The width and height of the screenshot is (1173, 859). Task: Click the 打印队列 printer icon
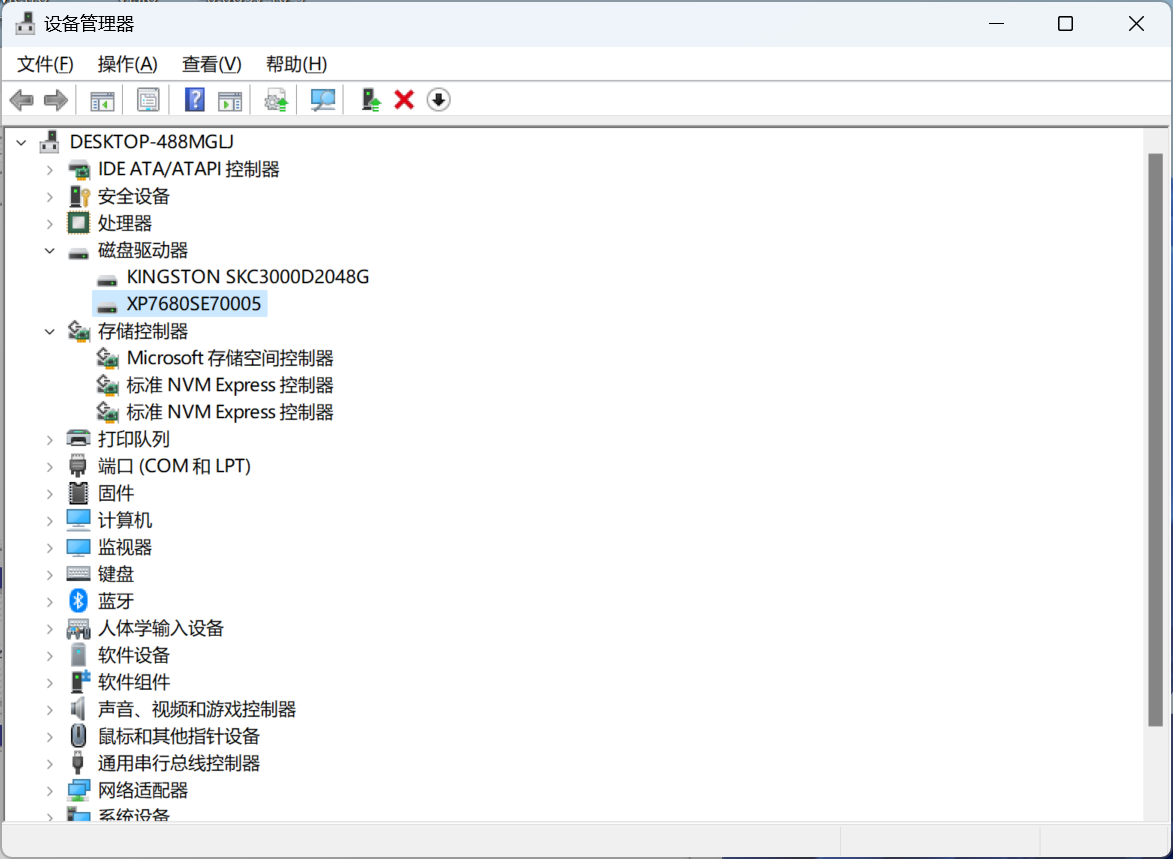pos(79,438)
